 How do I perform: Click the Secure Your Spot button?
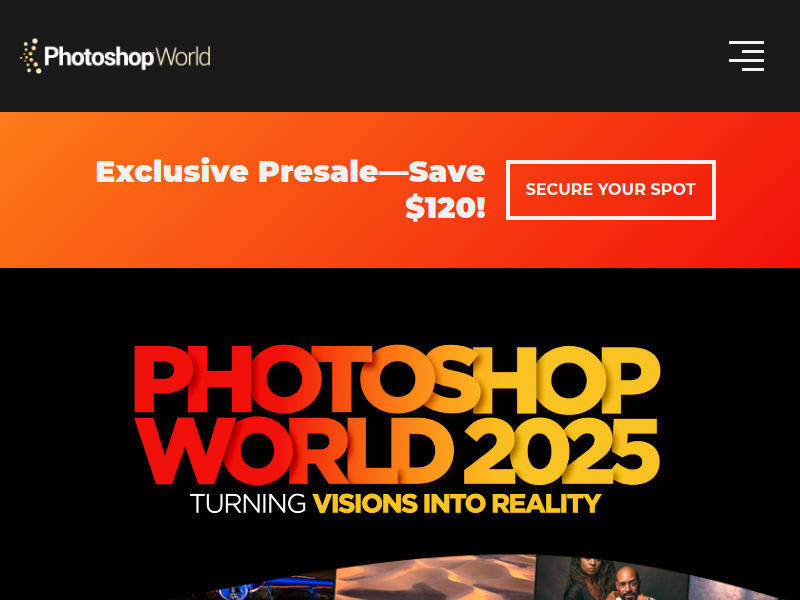(x=611, y=190)
